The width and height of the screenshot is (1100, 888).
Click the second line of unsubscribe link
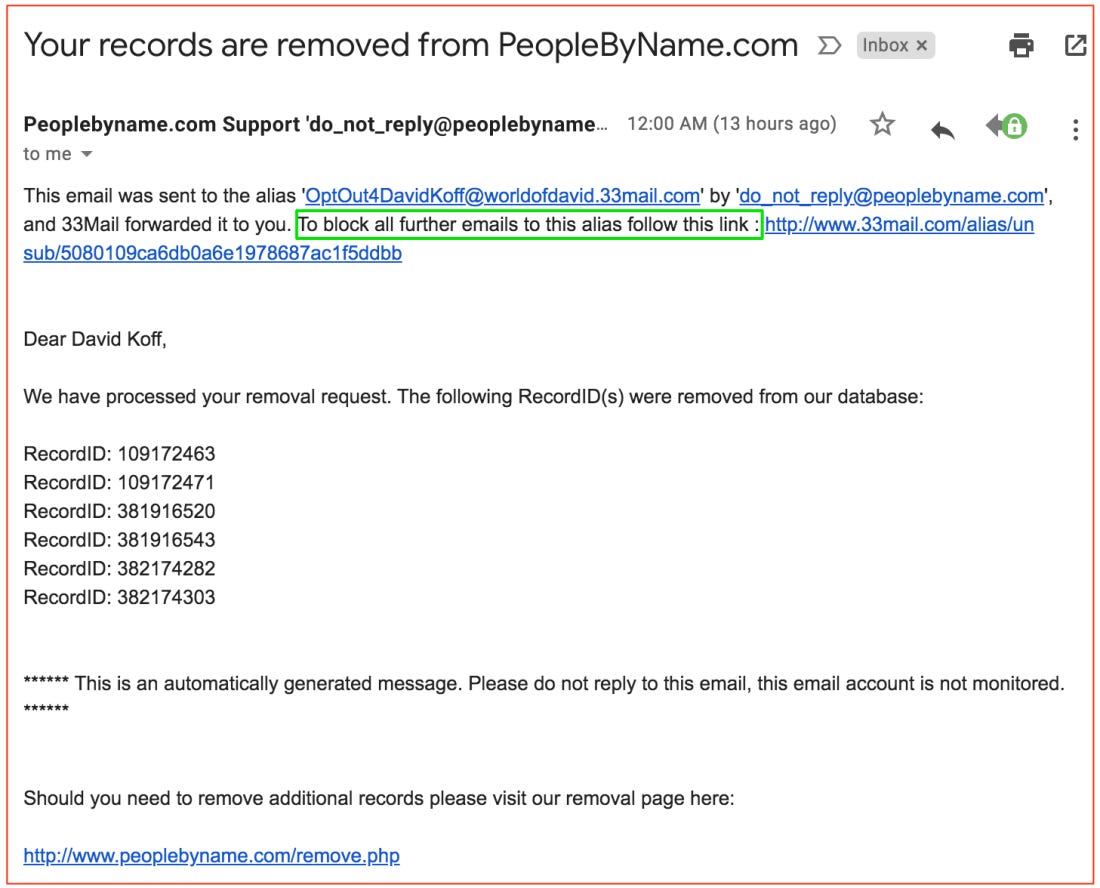click(213, 253)
